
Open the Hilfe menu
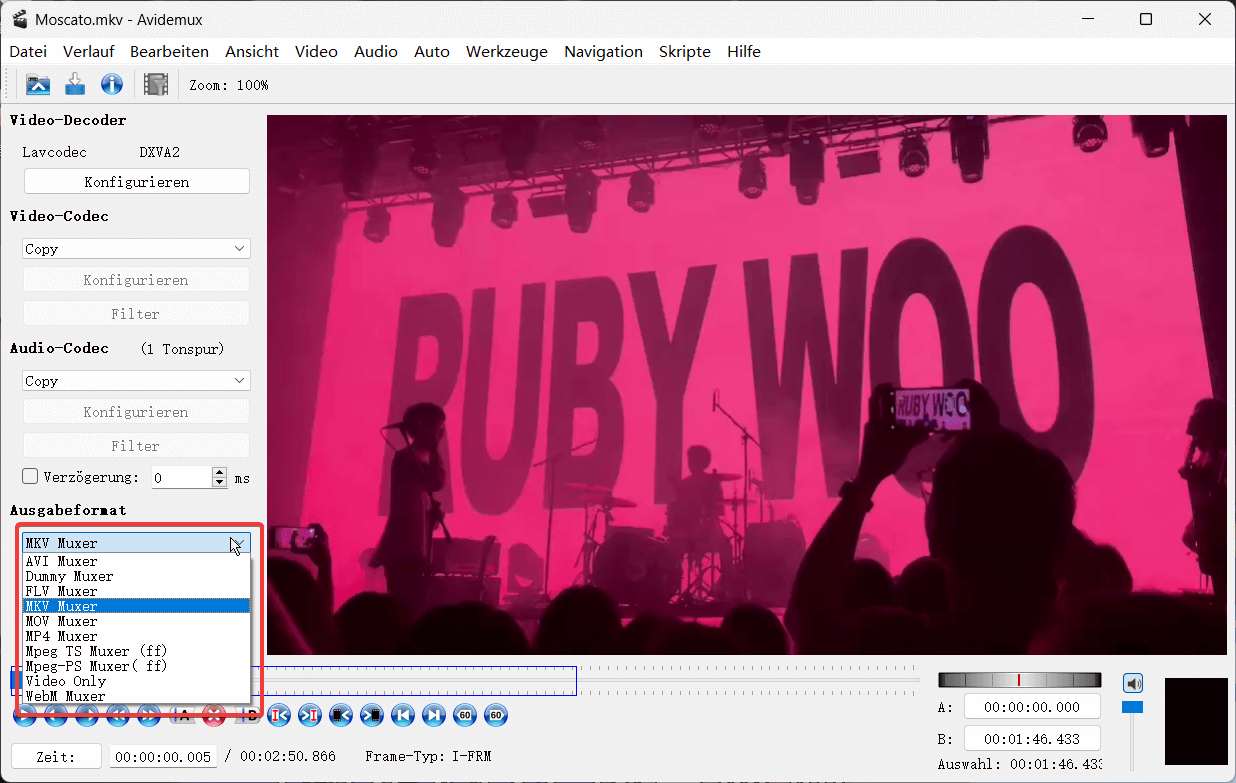(744, 51)
